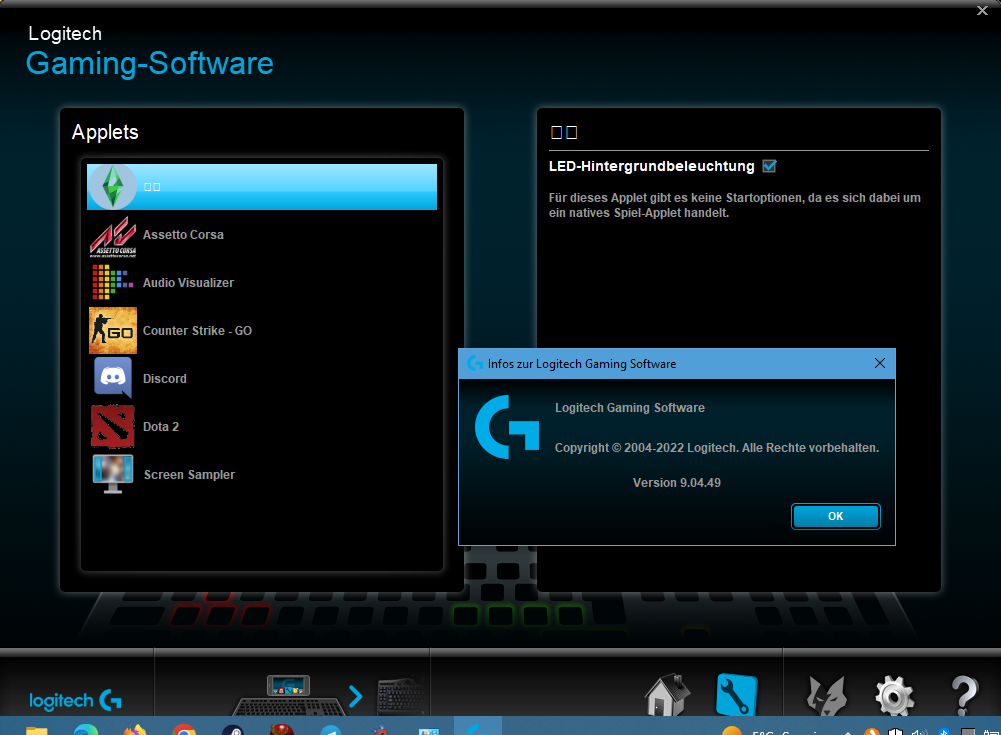The height and width of the screenshot is (735, 1001).
Task: Open help with the question mark icon
Action: click(x=964, y=695)
